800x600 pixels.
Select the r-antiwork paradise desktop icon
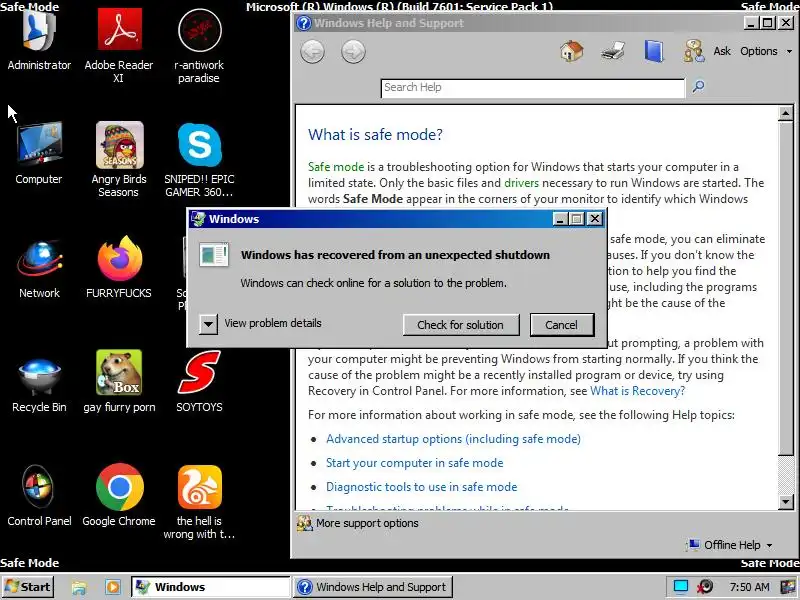[199, 46]
